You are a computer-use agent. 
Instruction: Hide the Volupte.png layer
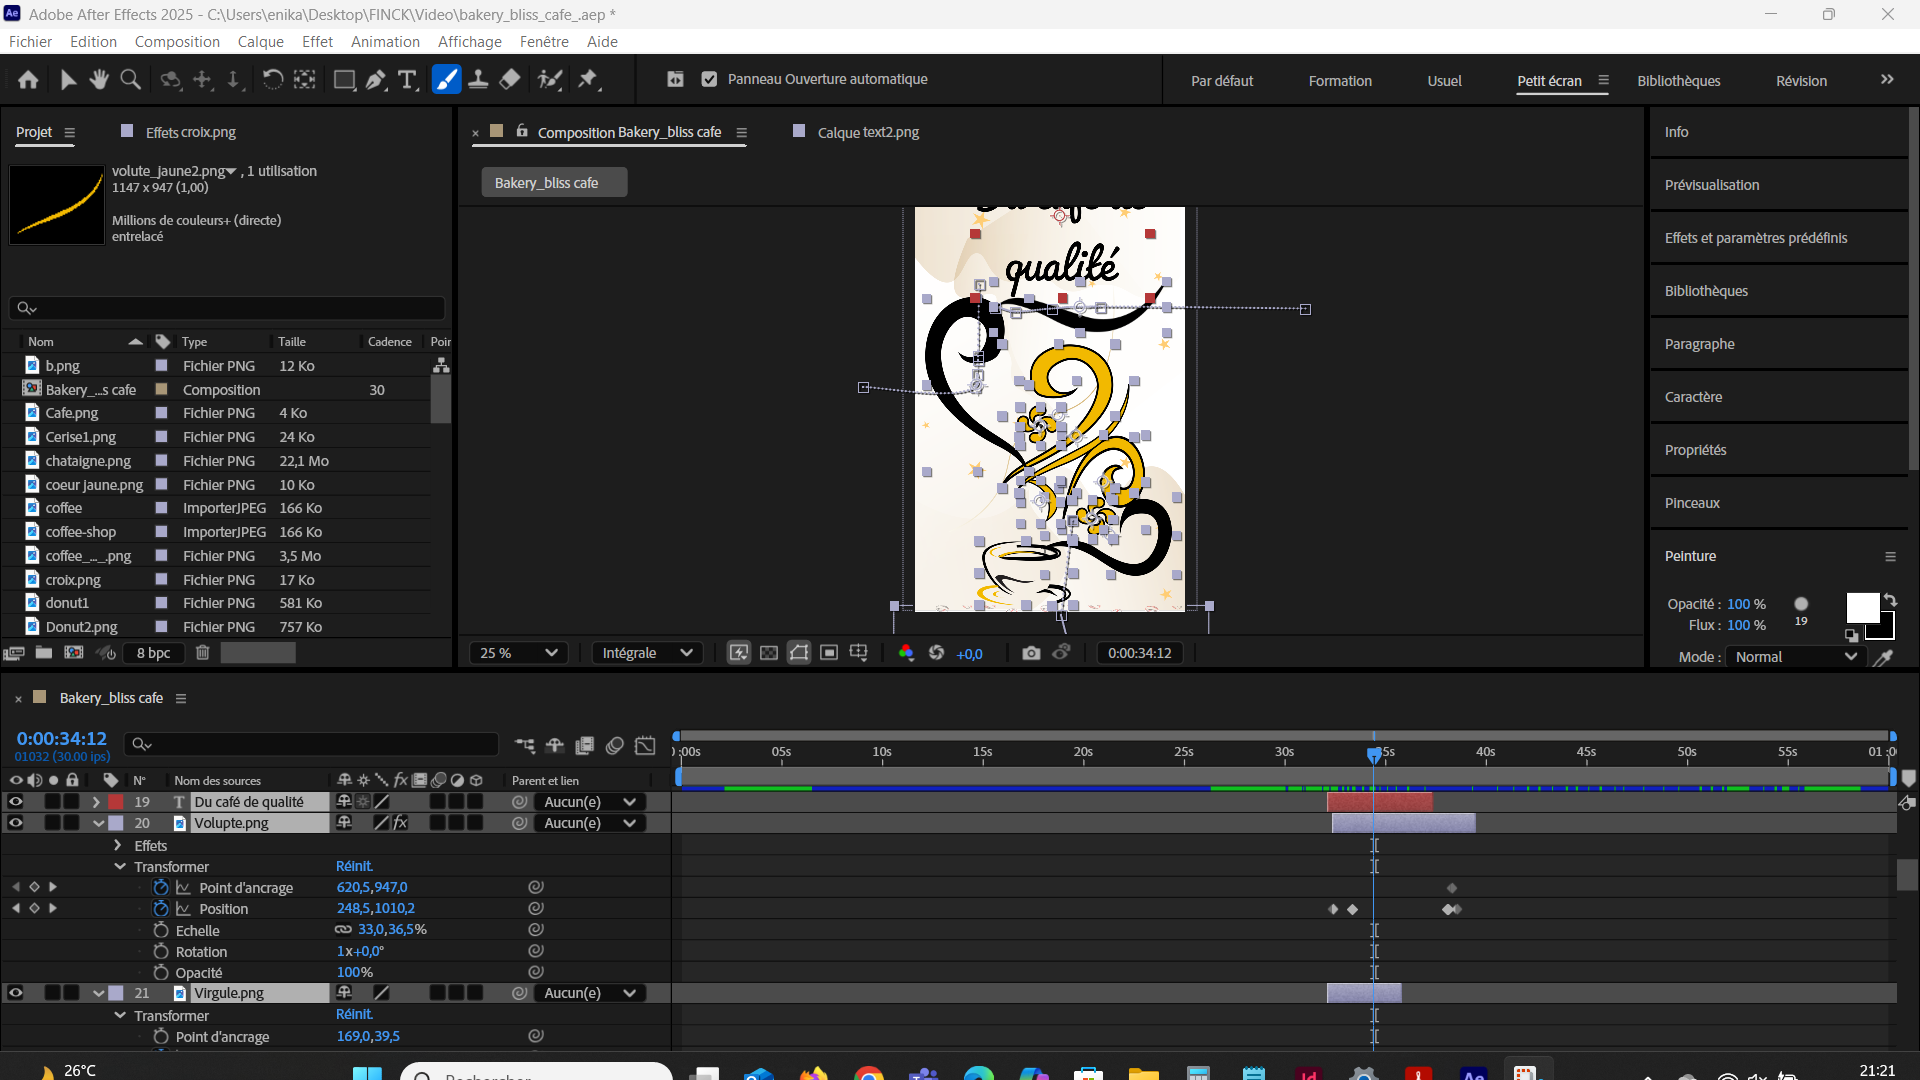(16, 823)
